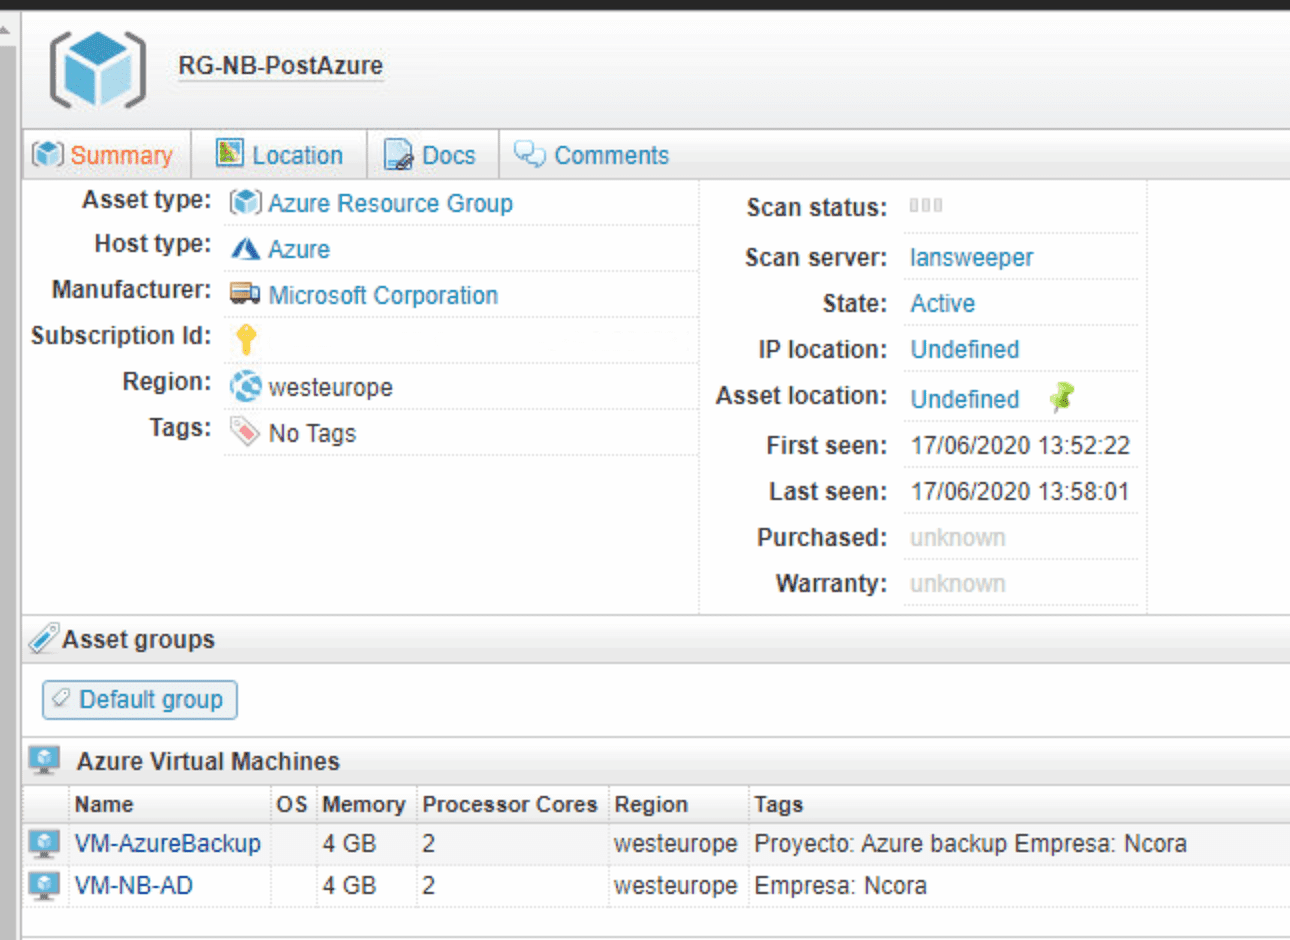Click the VM-AzureBackup row monitor icon
The height and width of the screenshot is (940, 1290).
[x=44, y=843]
